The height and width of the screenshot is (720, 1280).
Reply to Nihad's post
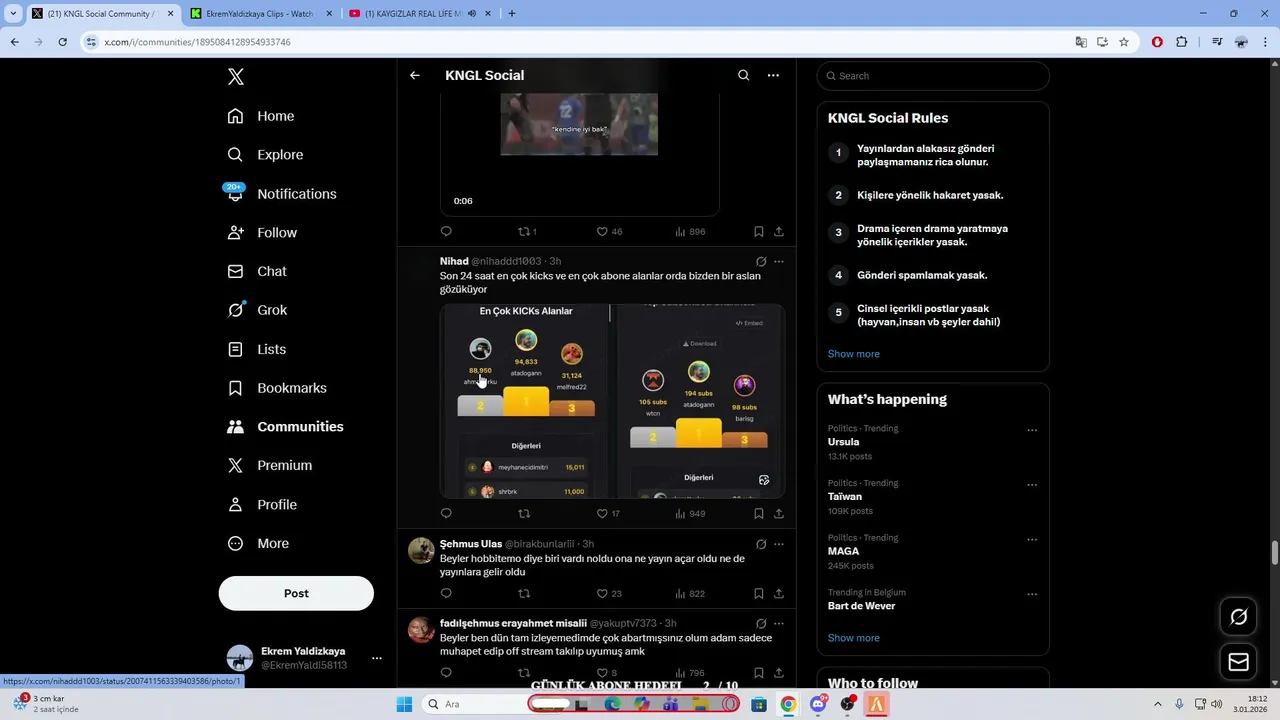[x=446, y=513]
